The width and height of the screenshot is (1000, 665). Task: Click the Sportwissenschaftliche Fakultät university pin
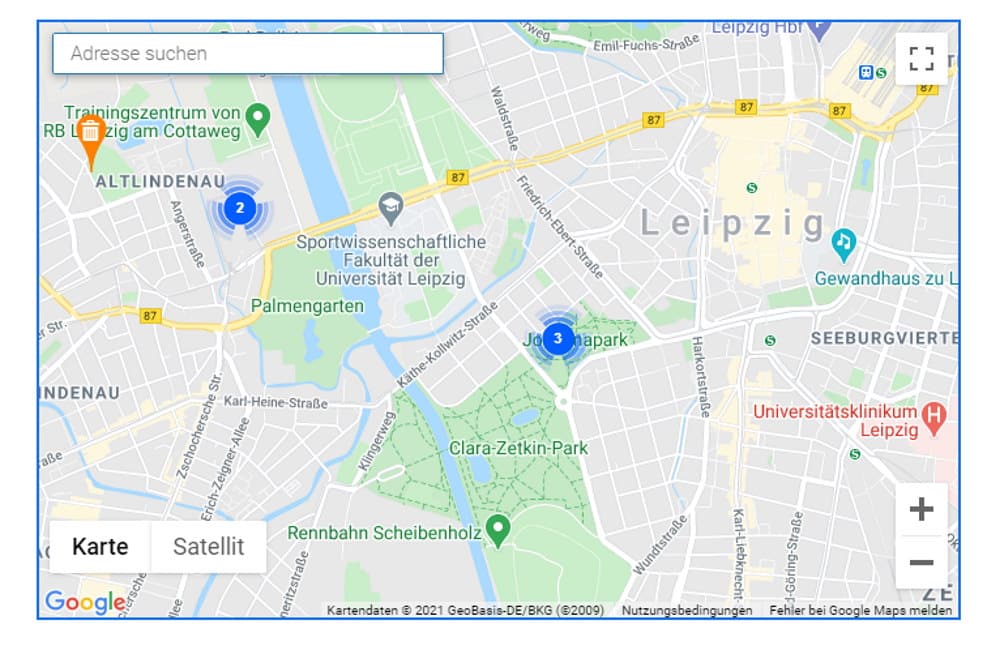click(x=391, y=208)
